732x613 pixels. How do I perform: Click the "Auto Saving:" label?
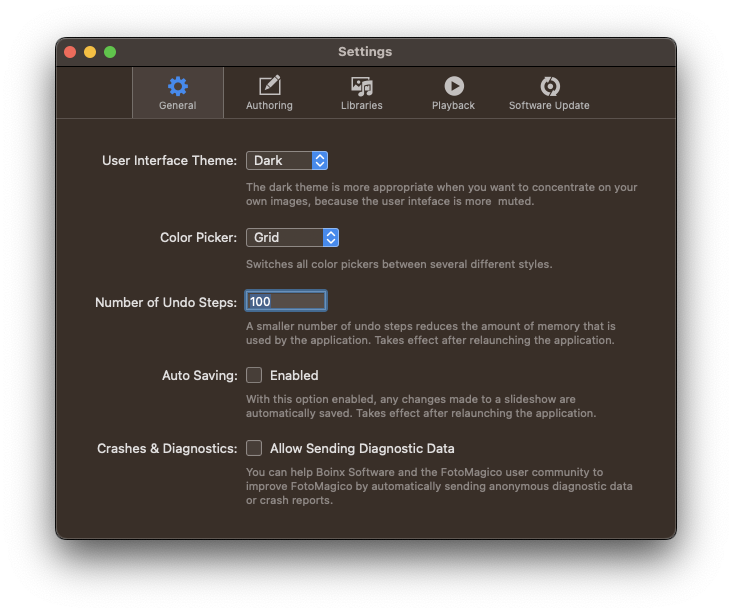pos(199,375)
